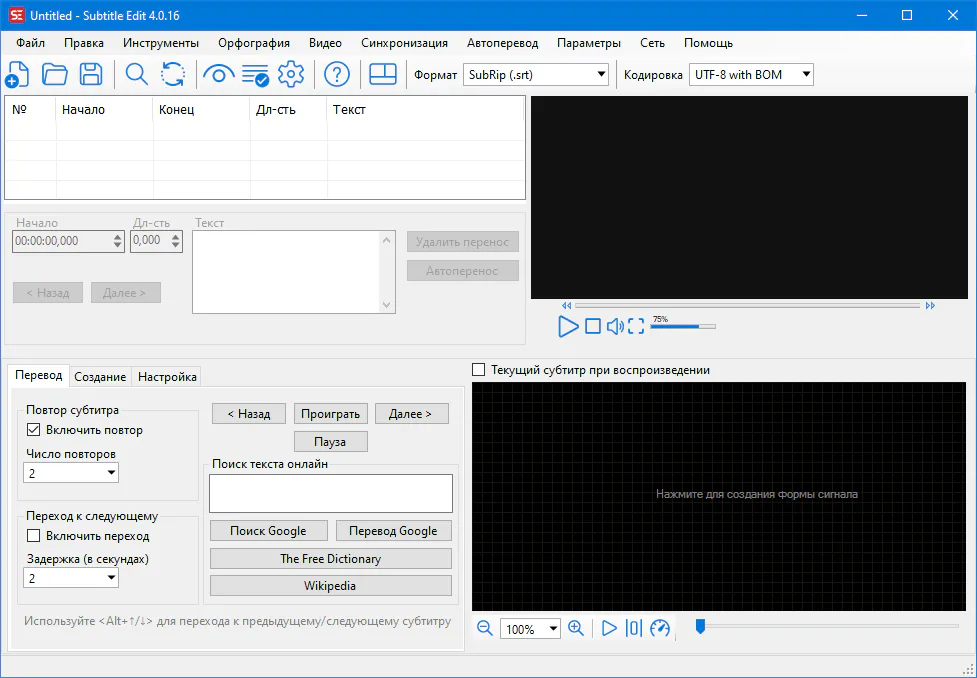Viewport: 977px width, 678px height.
Task: Play video in player controls
Action: [568, 326]
